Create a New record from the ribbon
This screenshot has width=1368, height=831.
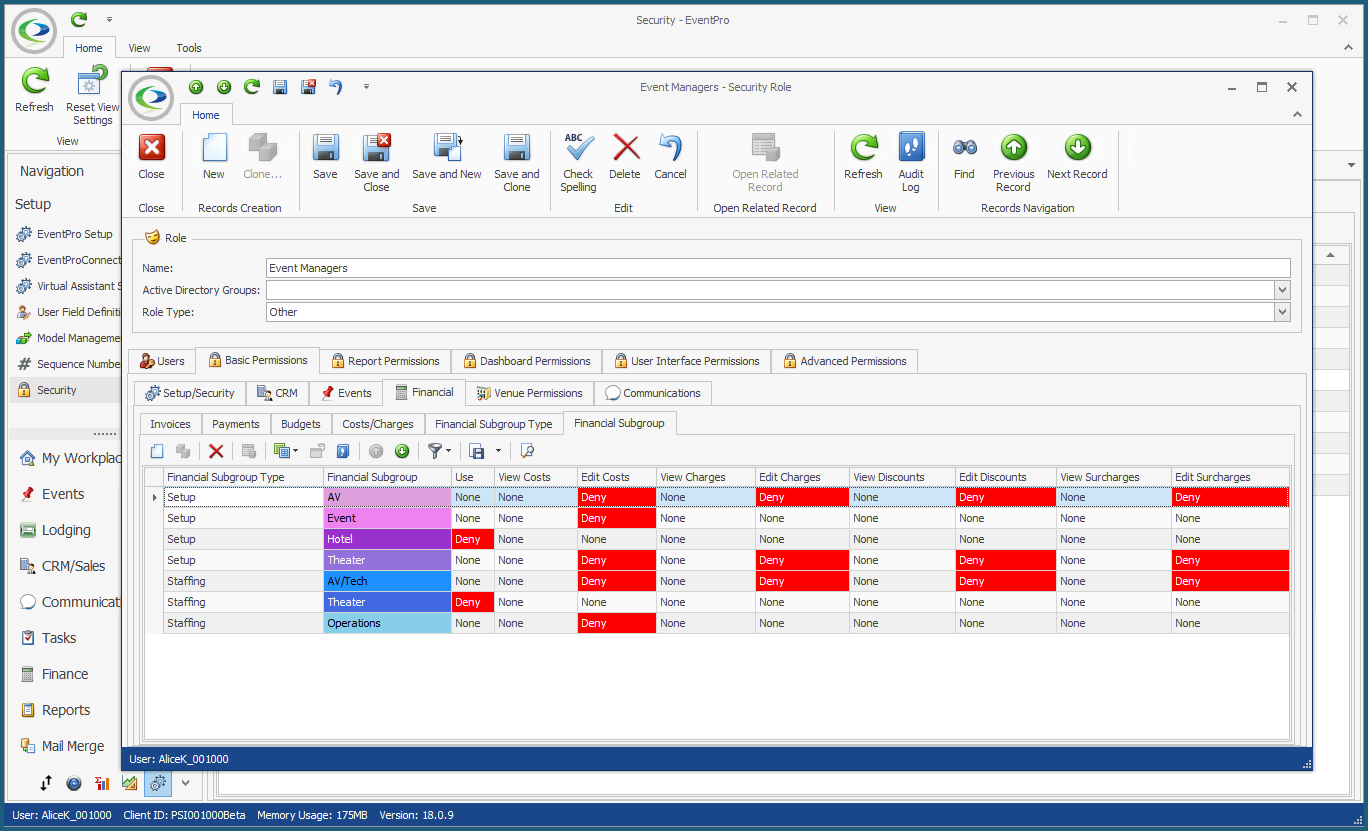click(x=214, y=158)
